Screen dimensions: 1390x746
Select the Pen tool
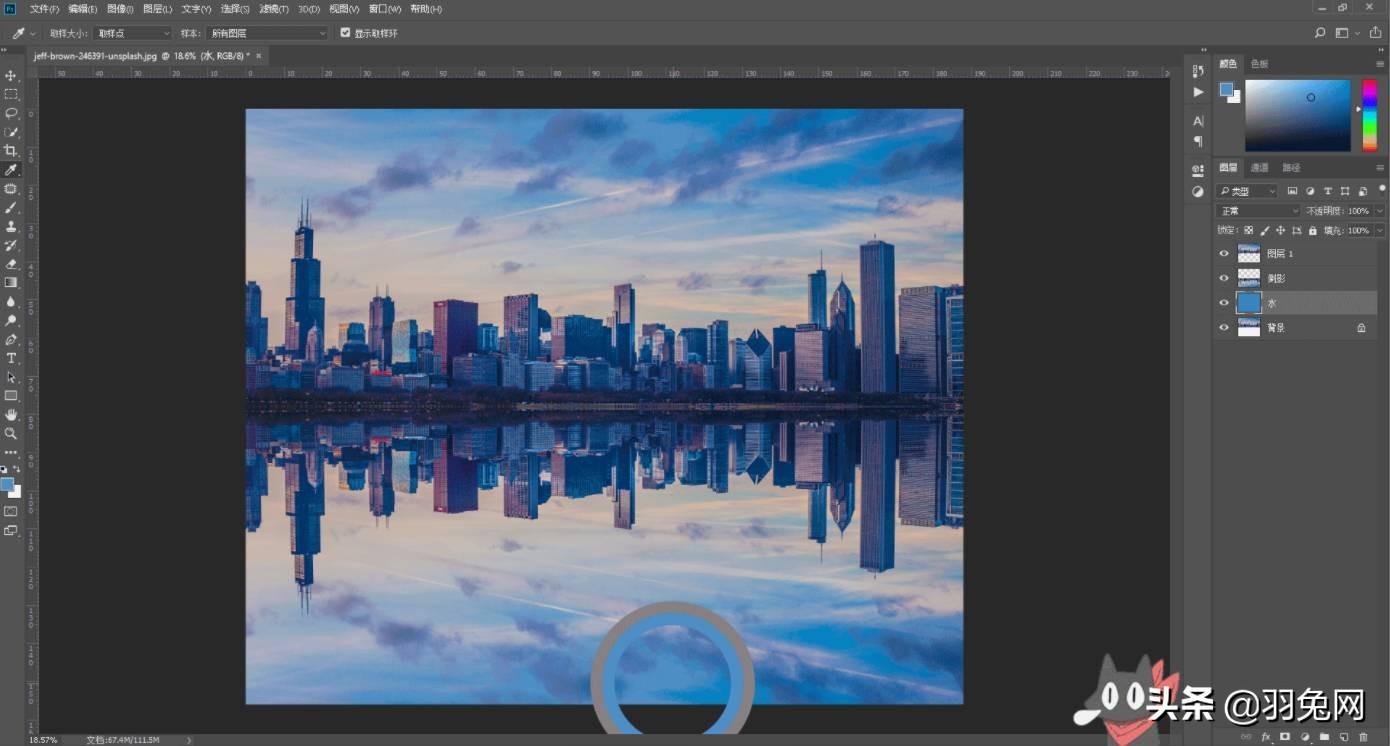tap(11, 340)
